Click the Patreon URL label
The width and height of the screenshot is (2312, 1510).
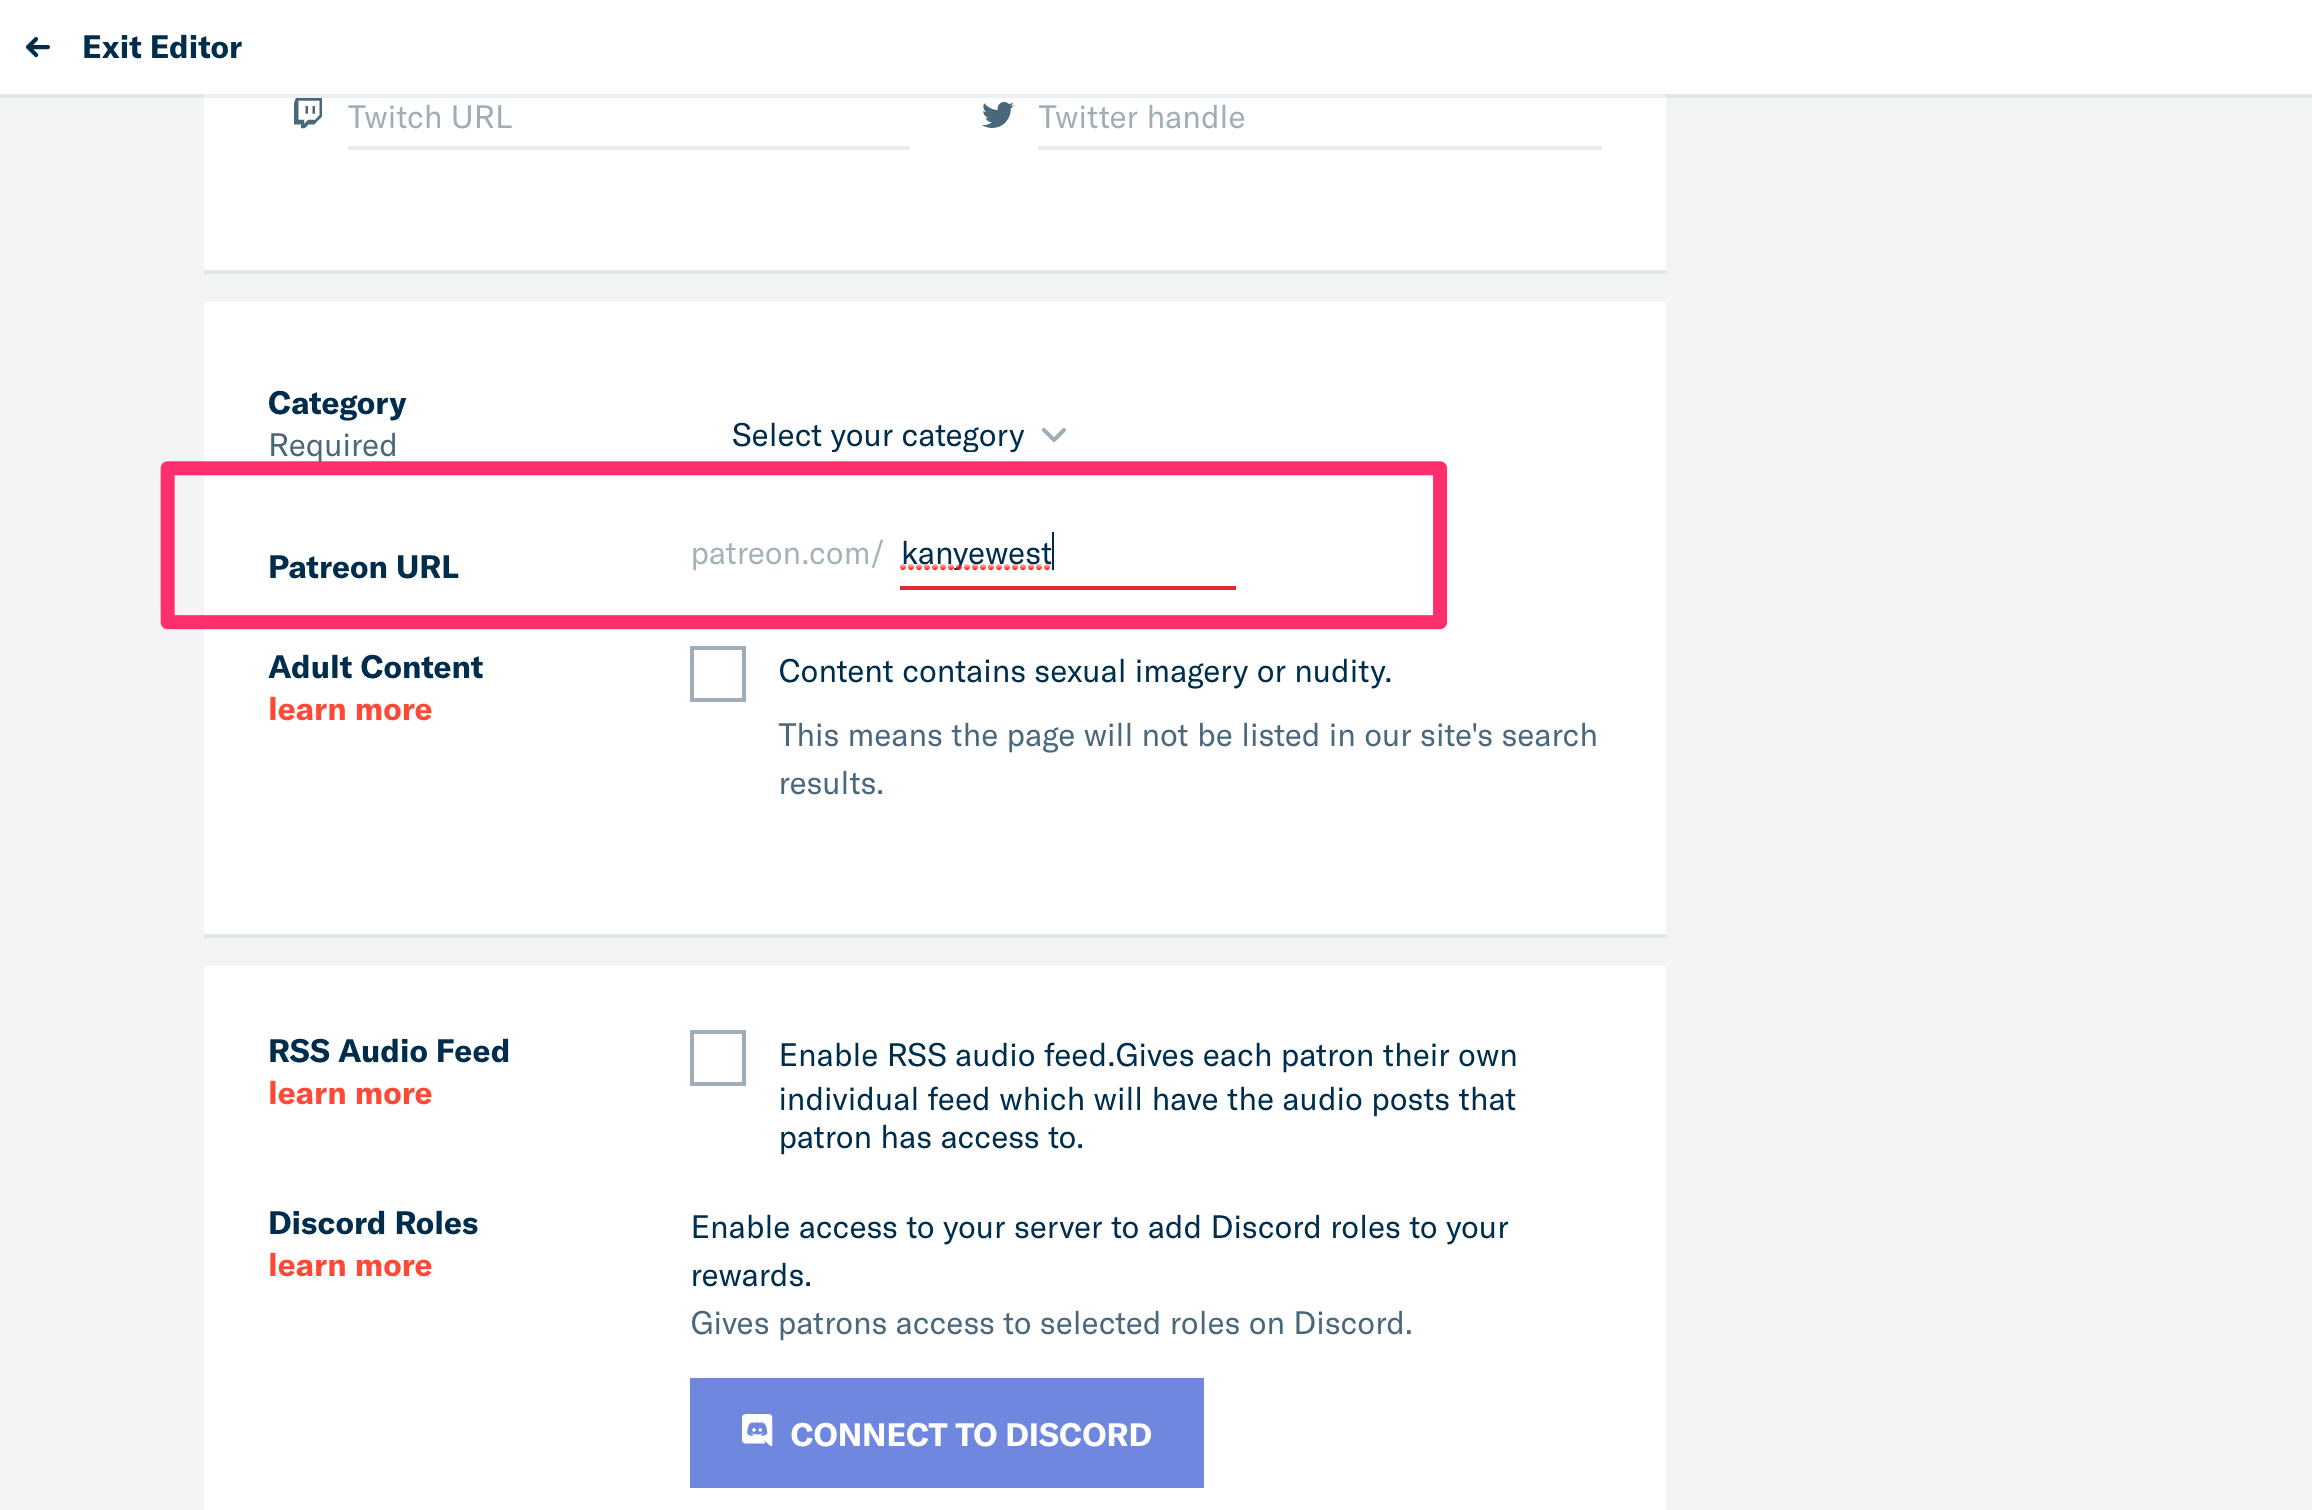coord(363,567)
